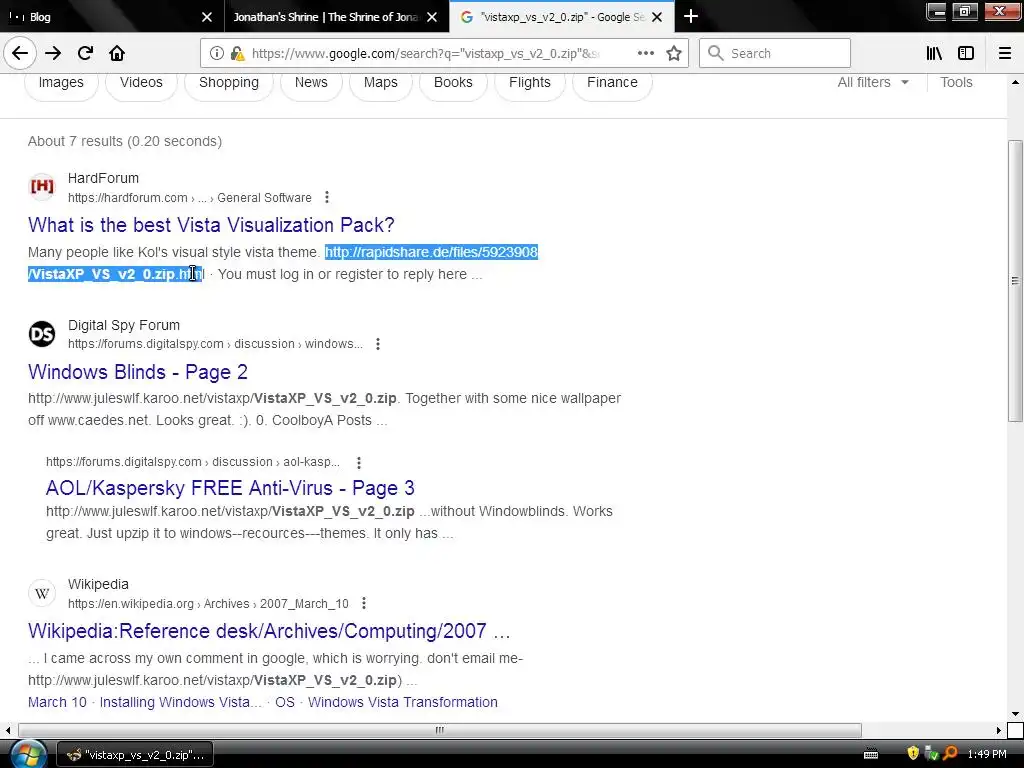Open Digital Spy Forum result options menu
Viewport: 1024px width, 768px height.
click(377, 344)
